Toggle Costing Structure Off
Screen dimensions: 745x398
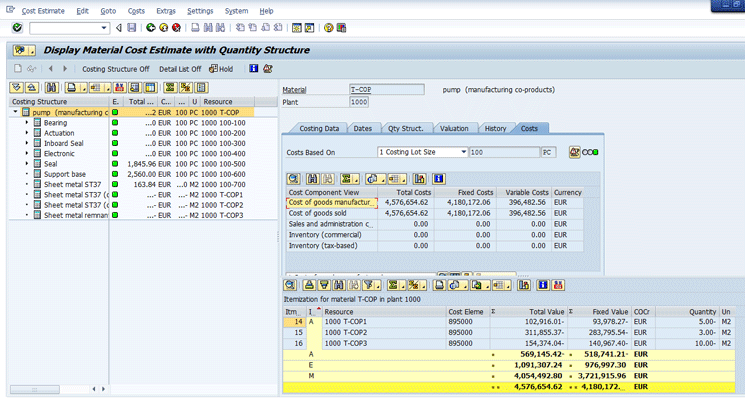[115, 69]
